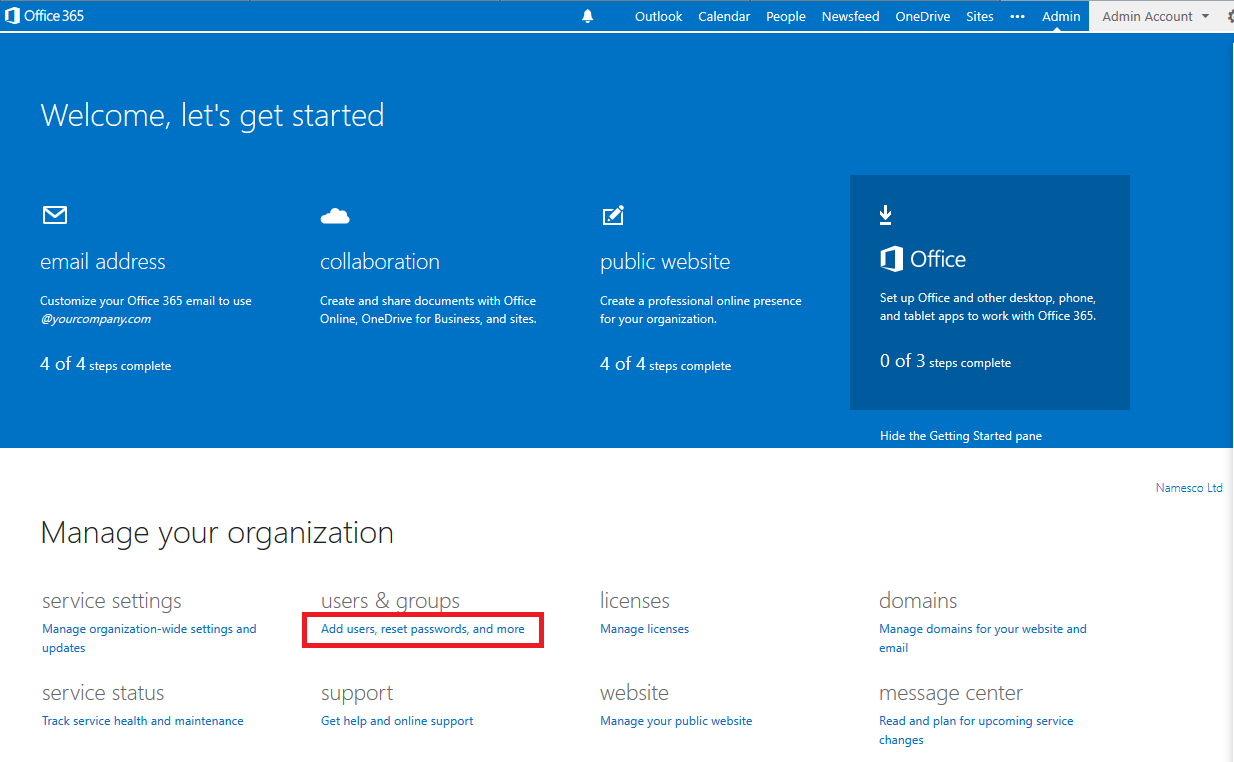Open Add users, reset passwords, and more
The width and height of the screenshot is (1234, 762).
[422, 629]
